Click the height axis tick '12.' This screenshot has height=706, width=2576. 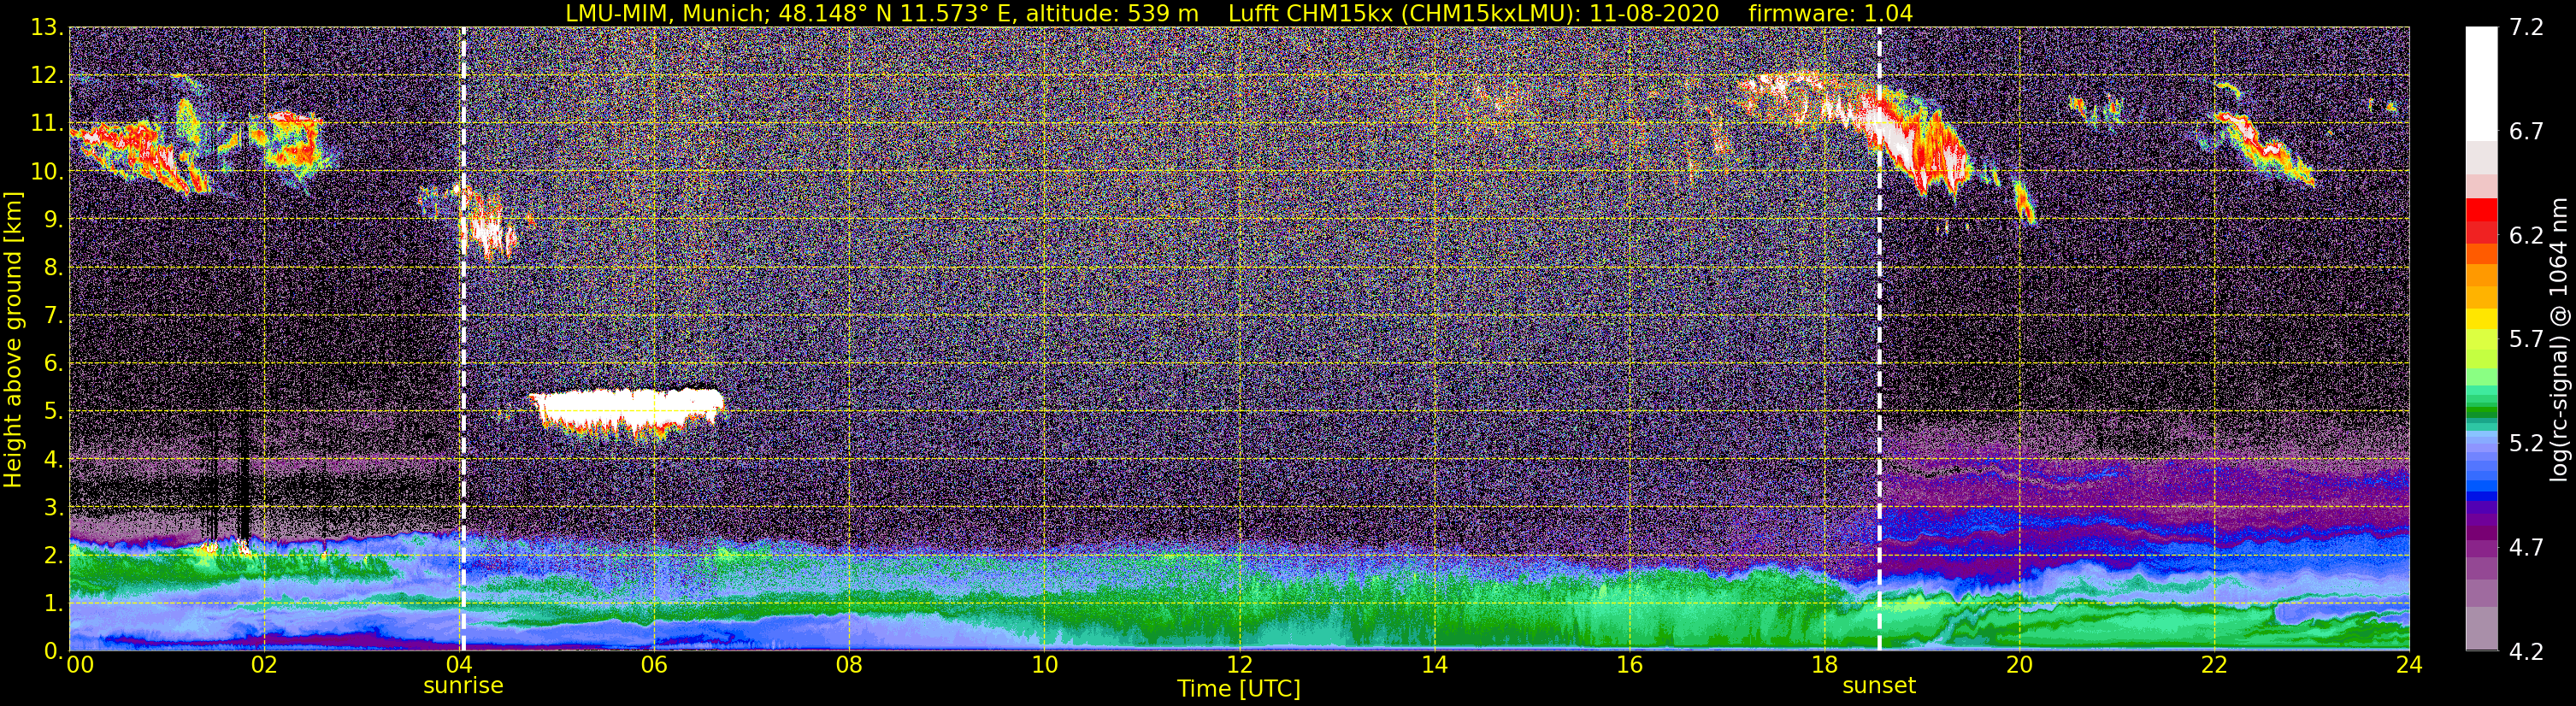[x=46, y=76]
